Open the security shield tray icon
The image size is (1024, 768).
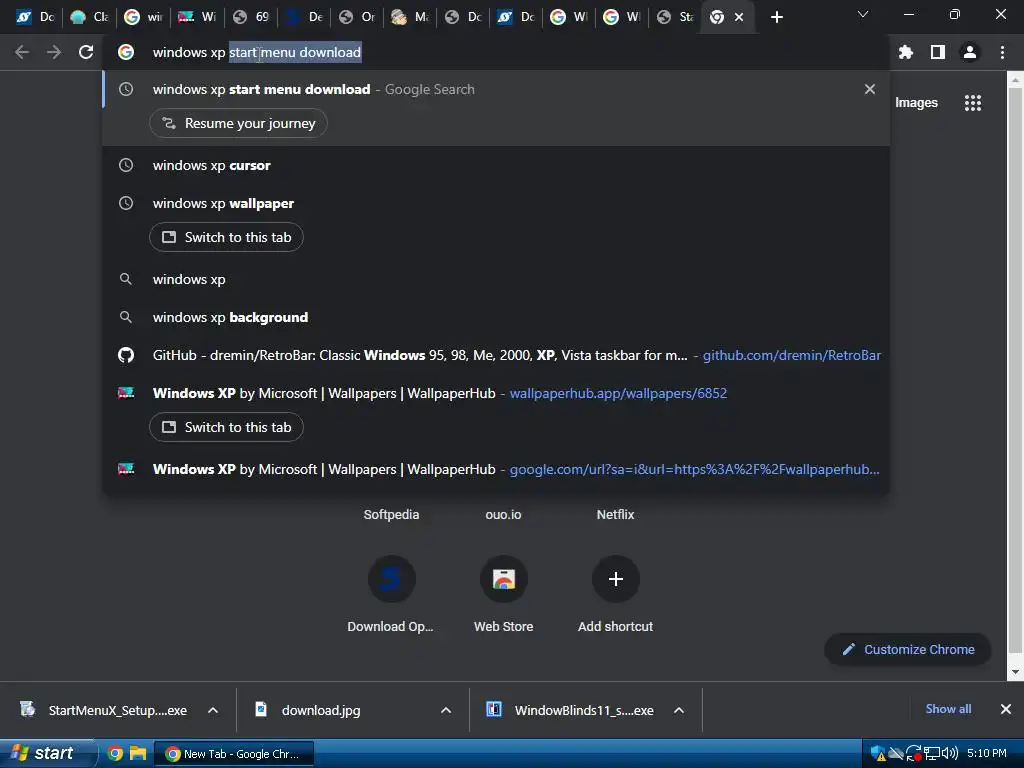pos(878,754)
